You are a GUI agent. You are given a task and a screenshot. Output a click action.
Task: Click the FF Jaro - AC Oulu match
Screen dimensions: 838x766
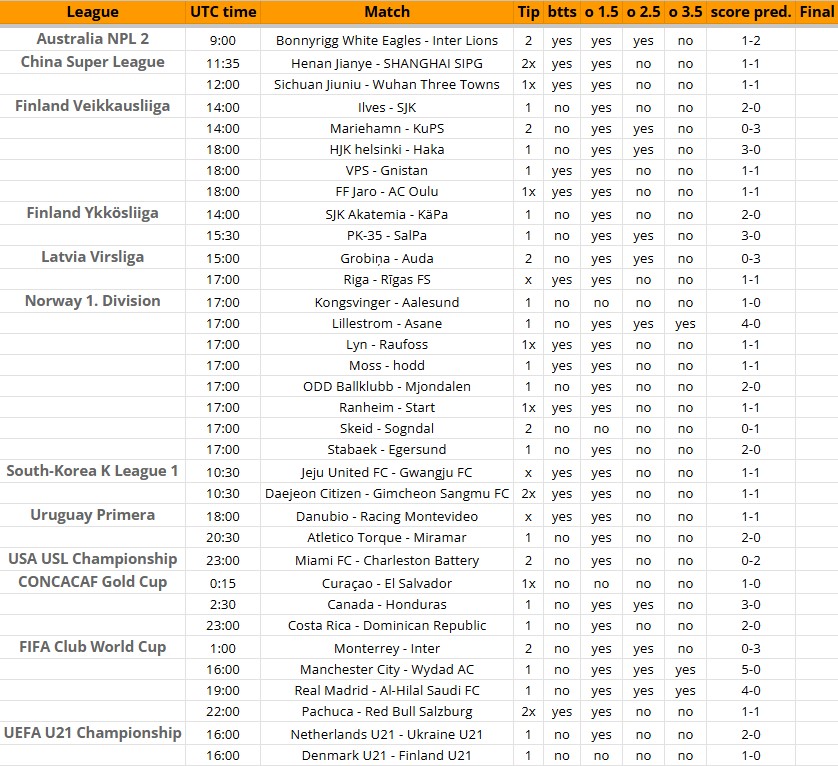point(387,191)
